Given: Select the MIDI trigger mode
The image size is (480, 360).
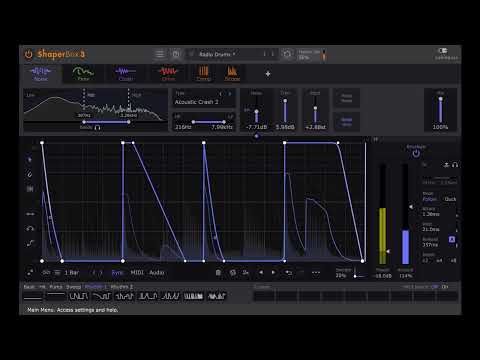Looking at the screenshot, I should (x=137, y=273).
